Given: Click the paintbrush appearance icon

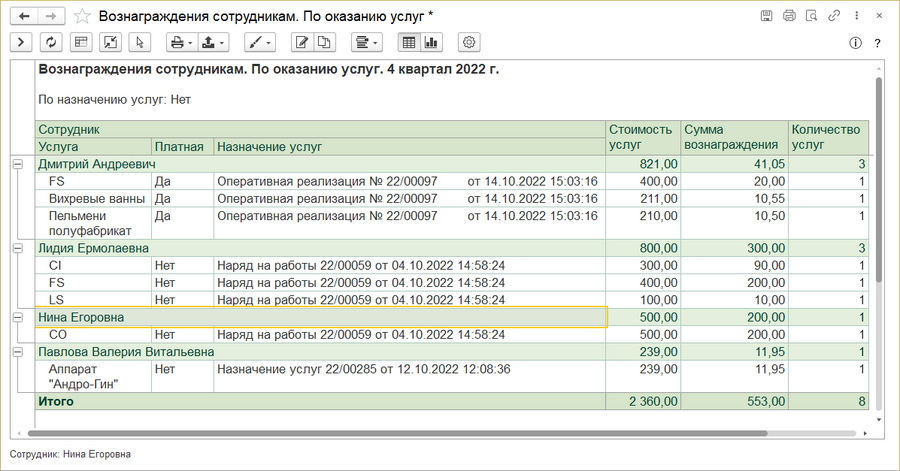Looking at the screenshot, I should (x=256, y=42).
